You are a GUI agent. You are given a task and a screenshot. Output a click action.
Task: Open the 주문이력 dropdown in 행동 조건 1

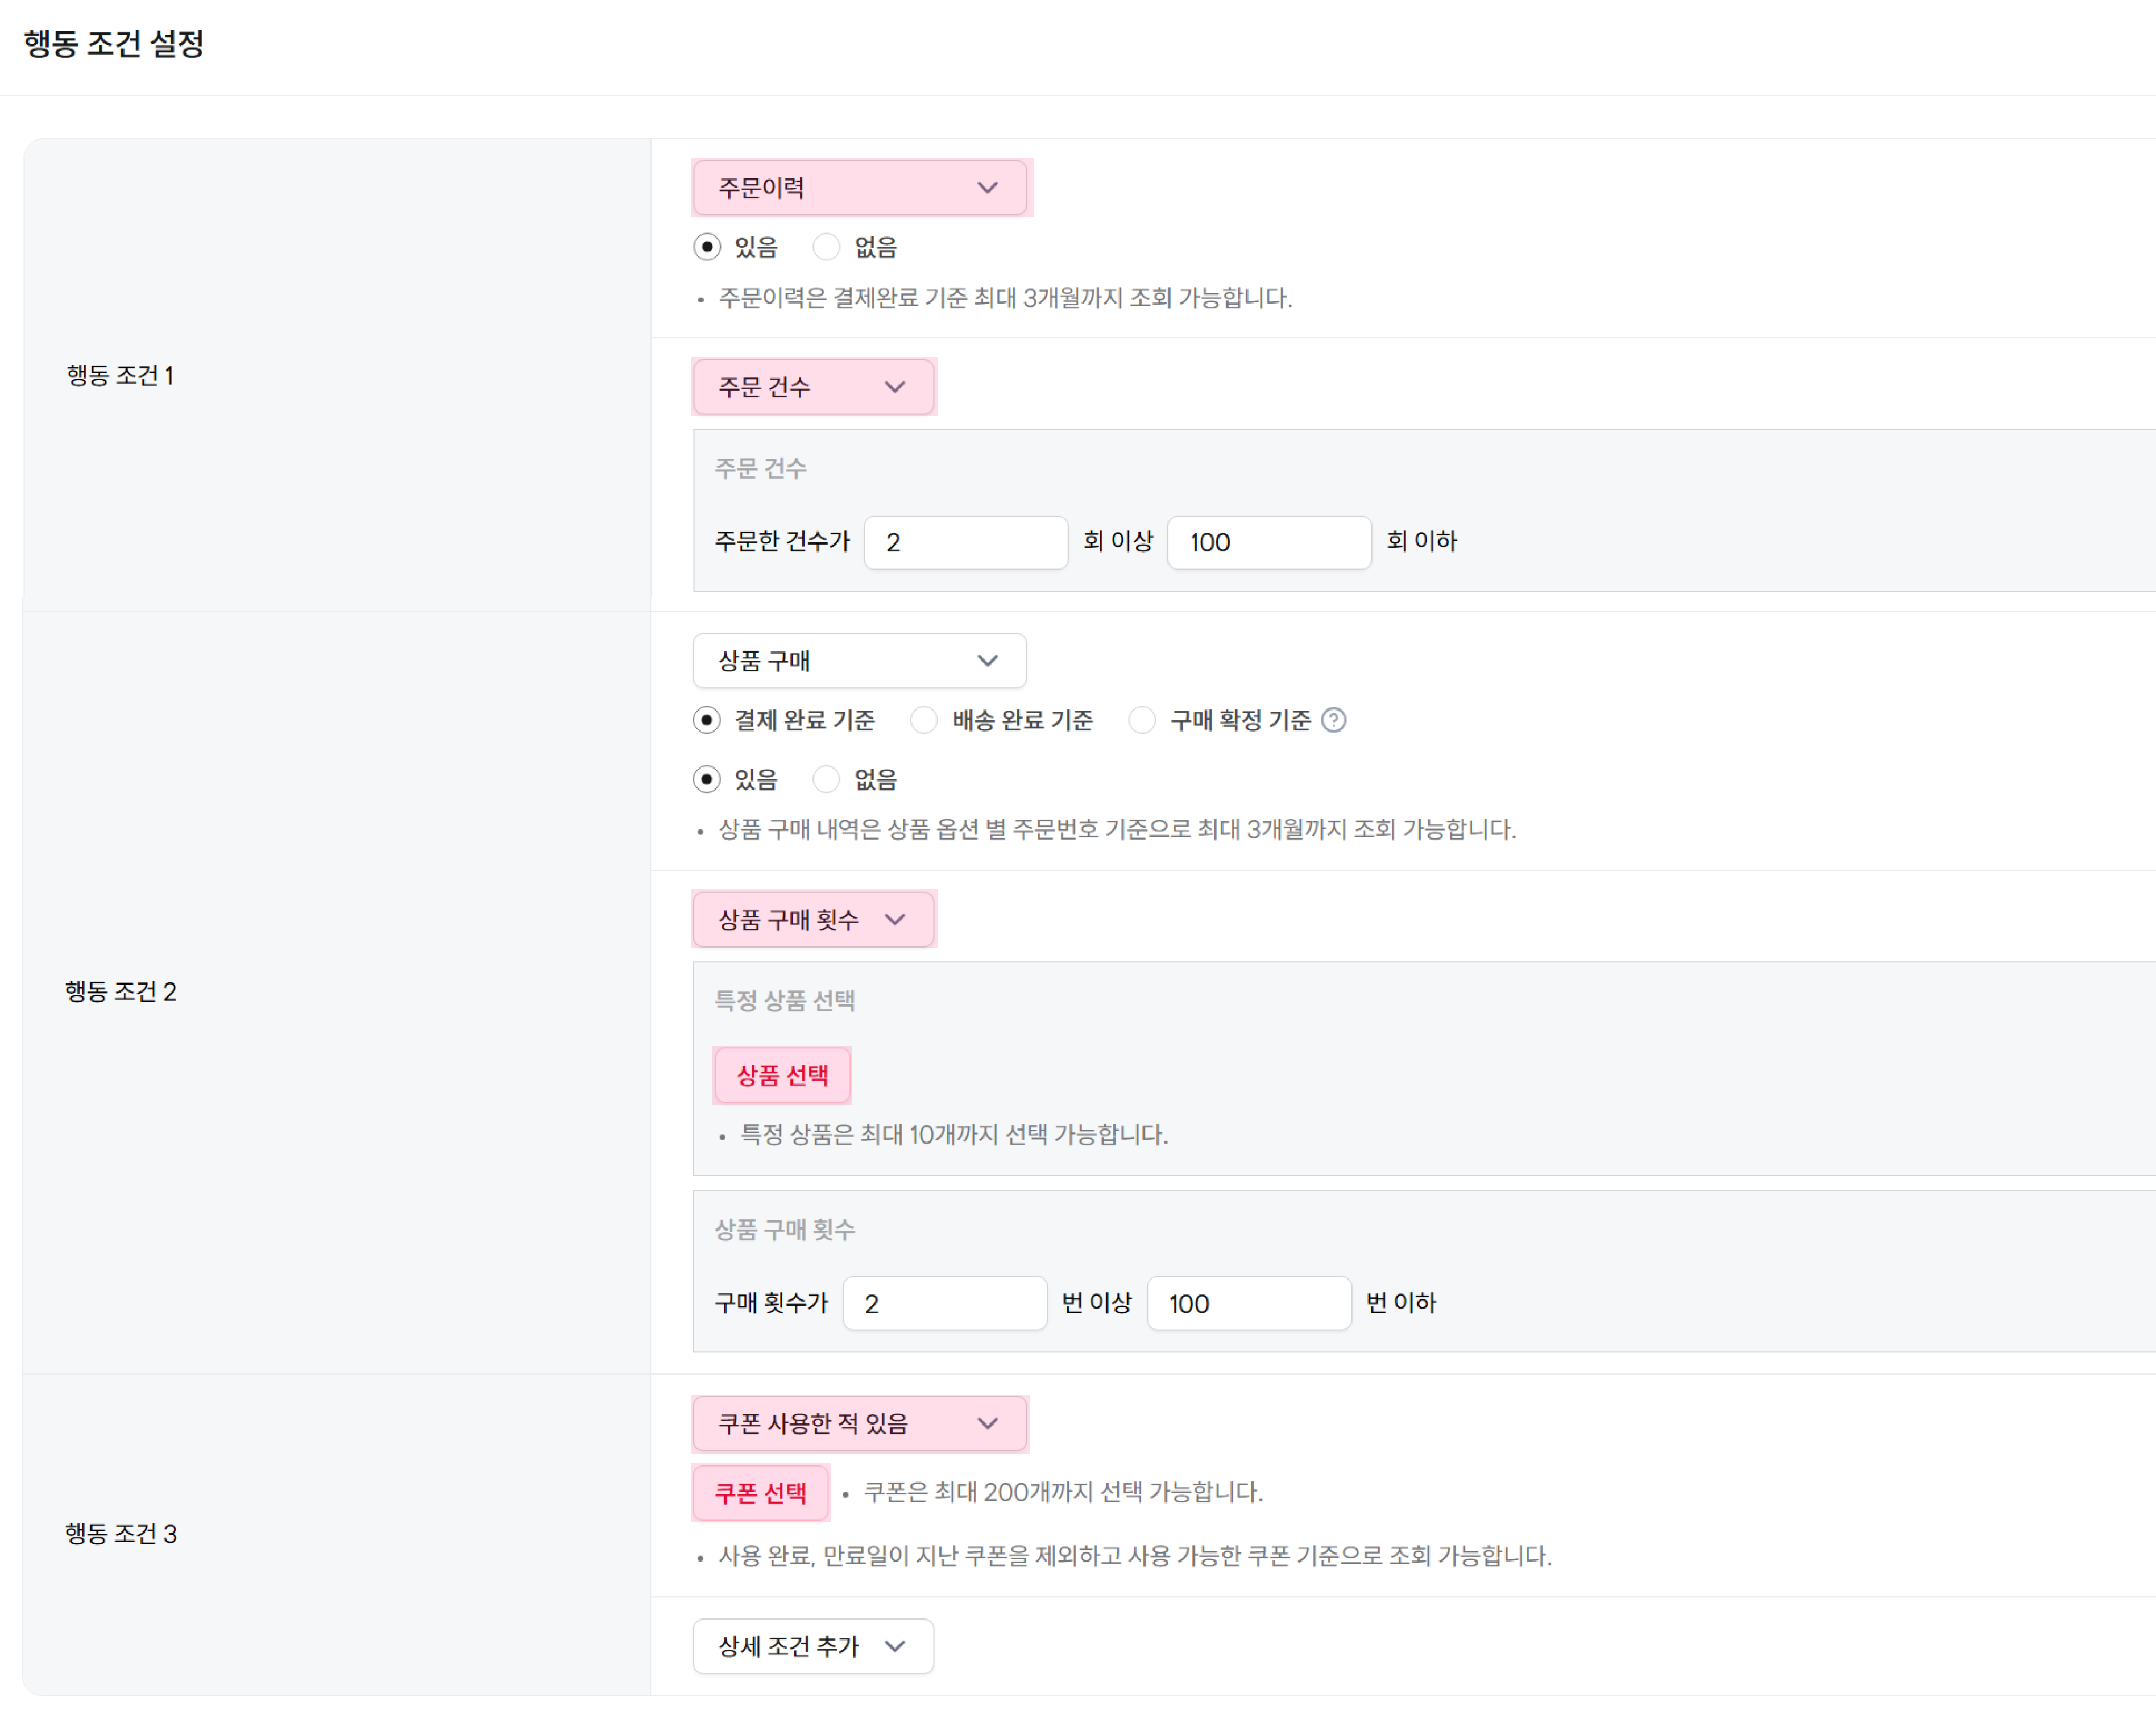click(x=860, y=187)
